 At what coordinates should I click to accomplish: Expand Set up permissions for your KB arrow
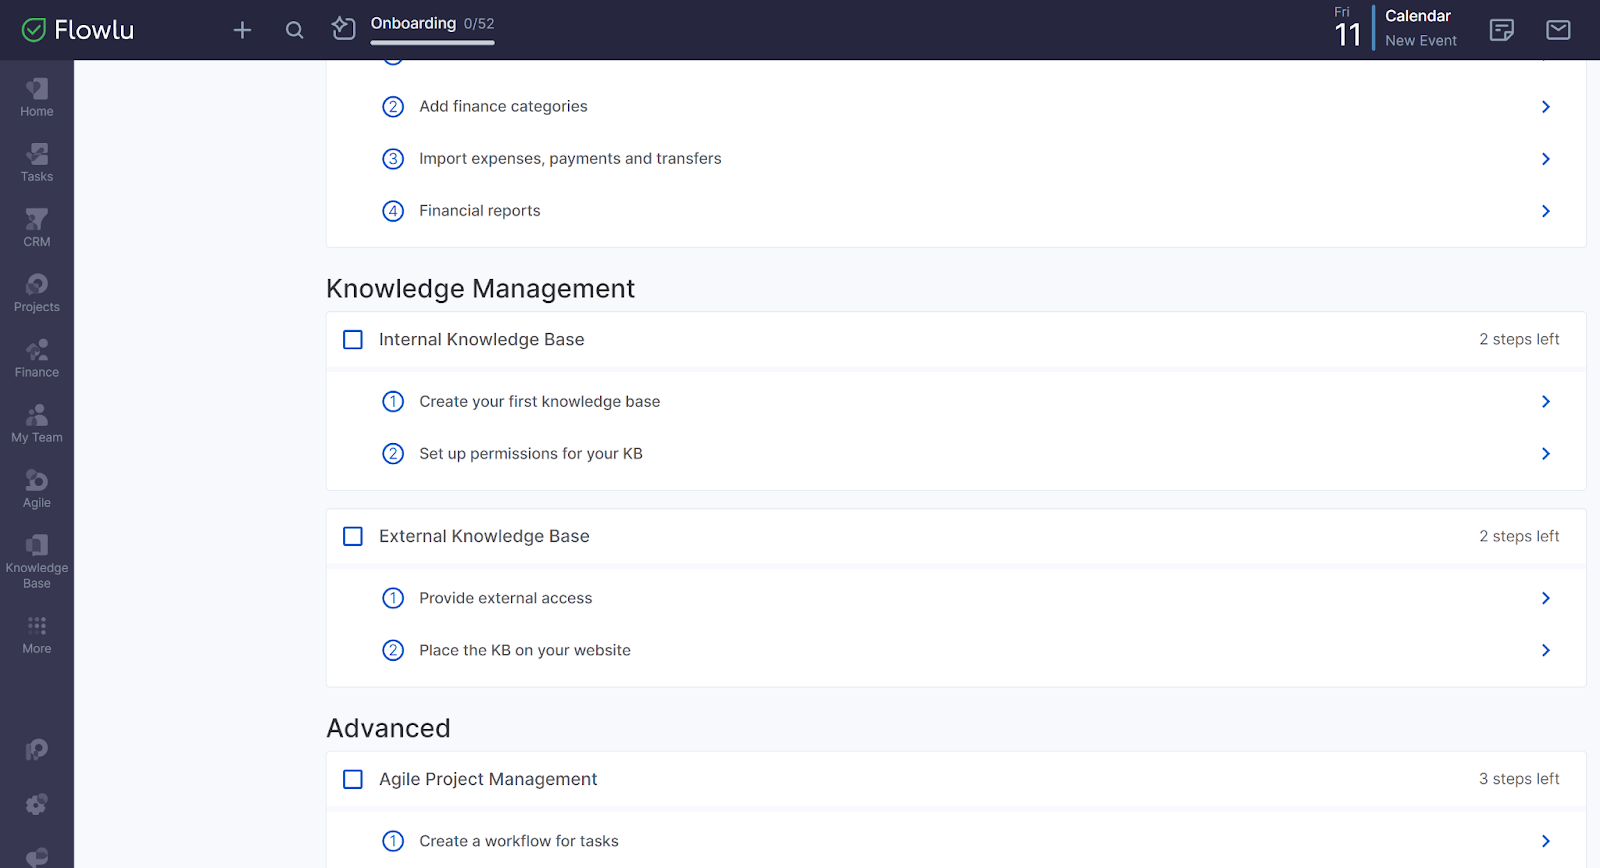[x=1545, y=454]
